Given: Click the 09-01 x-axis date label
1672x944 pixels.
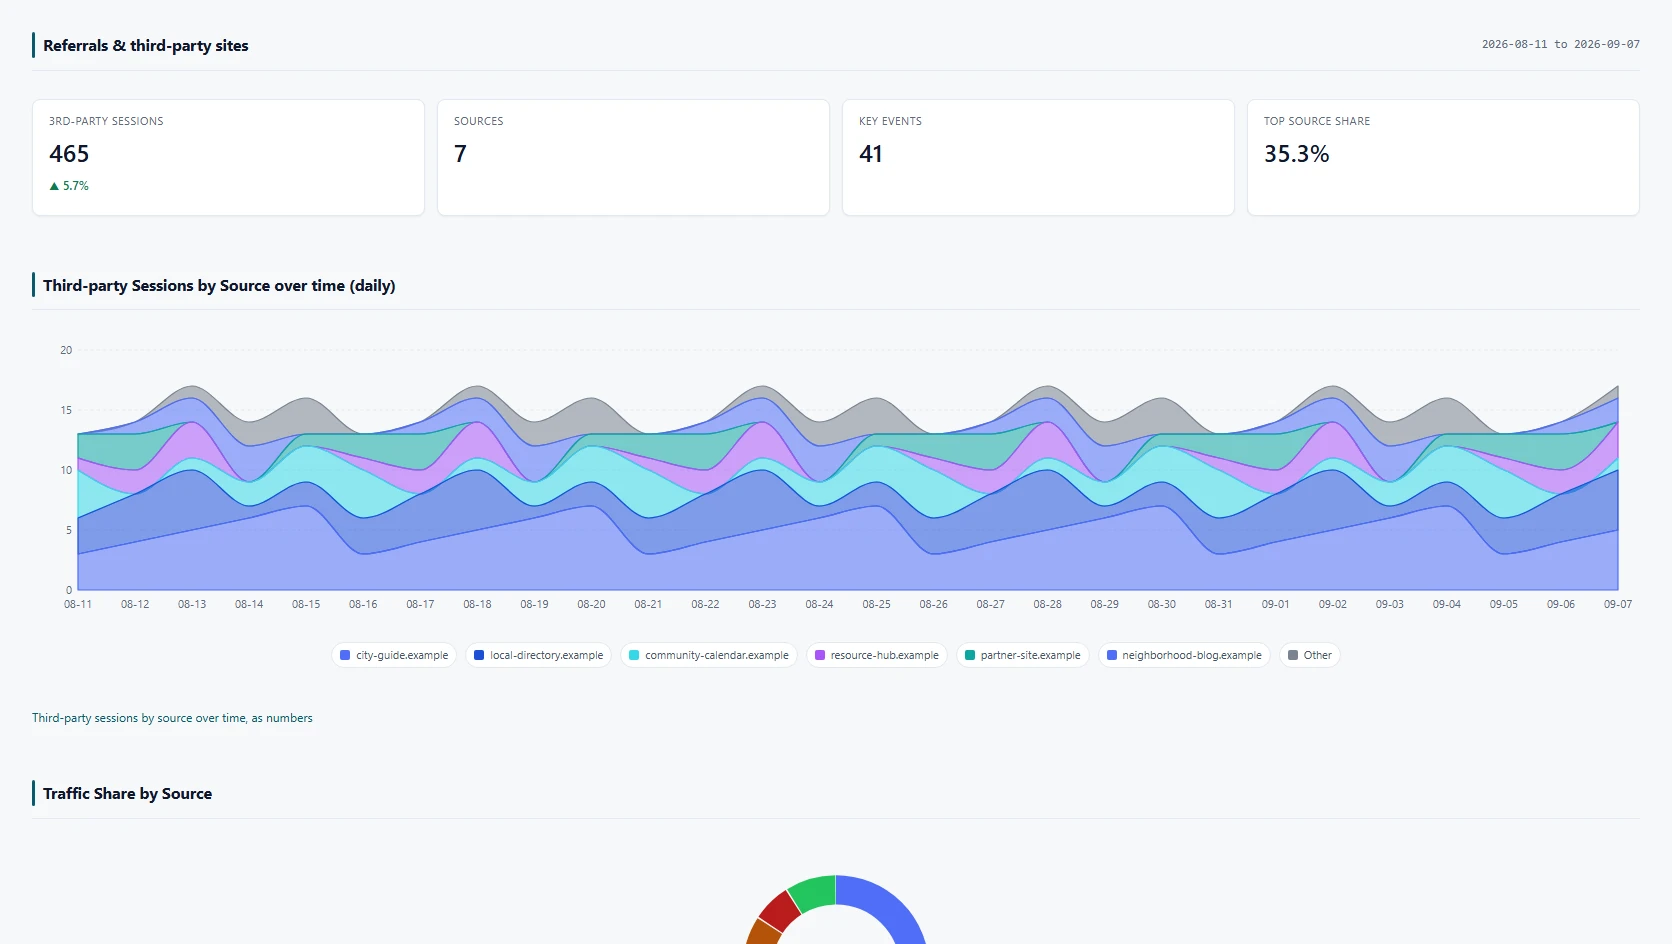Looking at the screenshot, I should coord(1275,604).
